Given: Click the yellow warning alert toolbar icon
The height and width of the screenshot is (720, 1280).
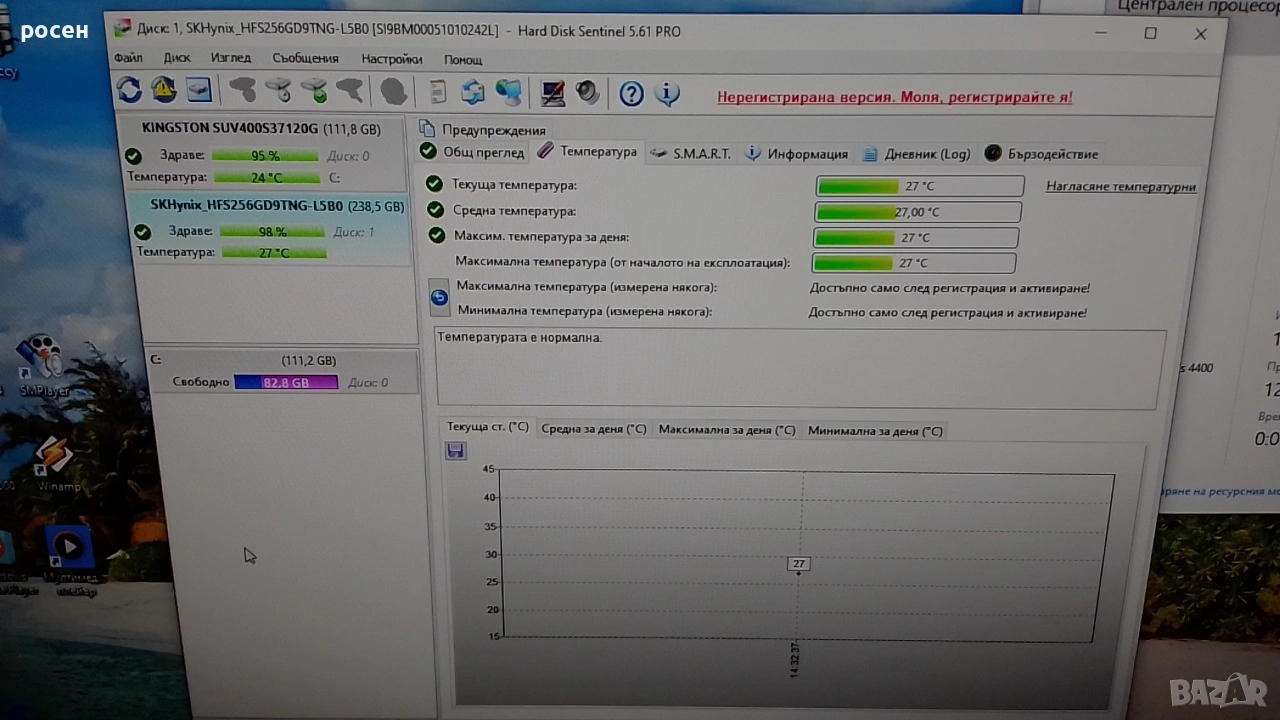Looking at the screenshot, I should pyautogui.click(x=164, y=90).
